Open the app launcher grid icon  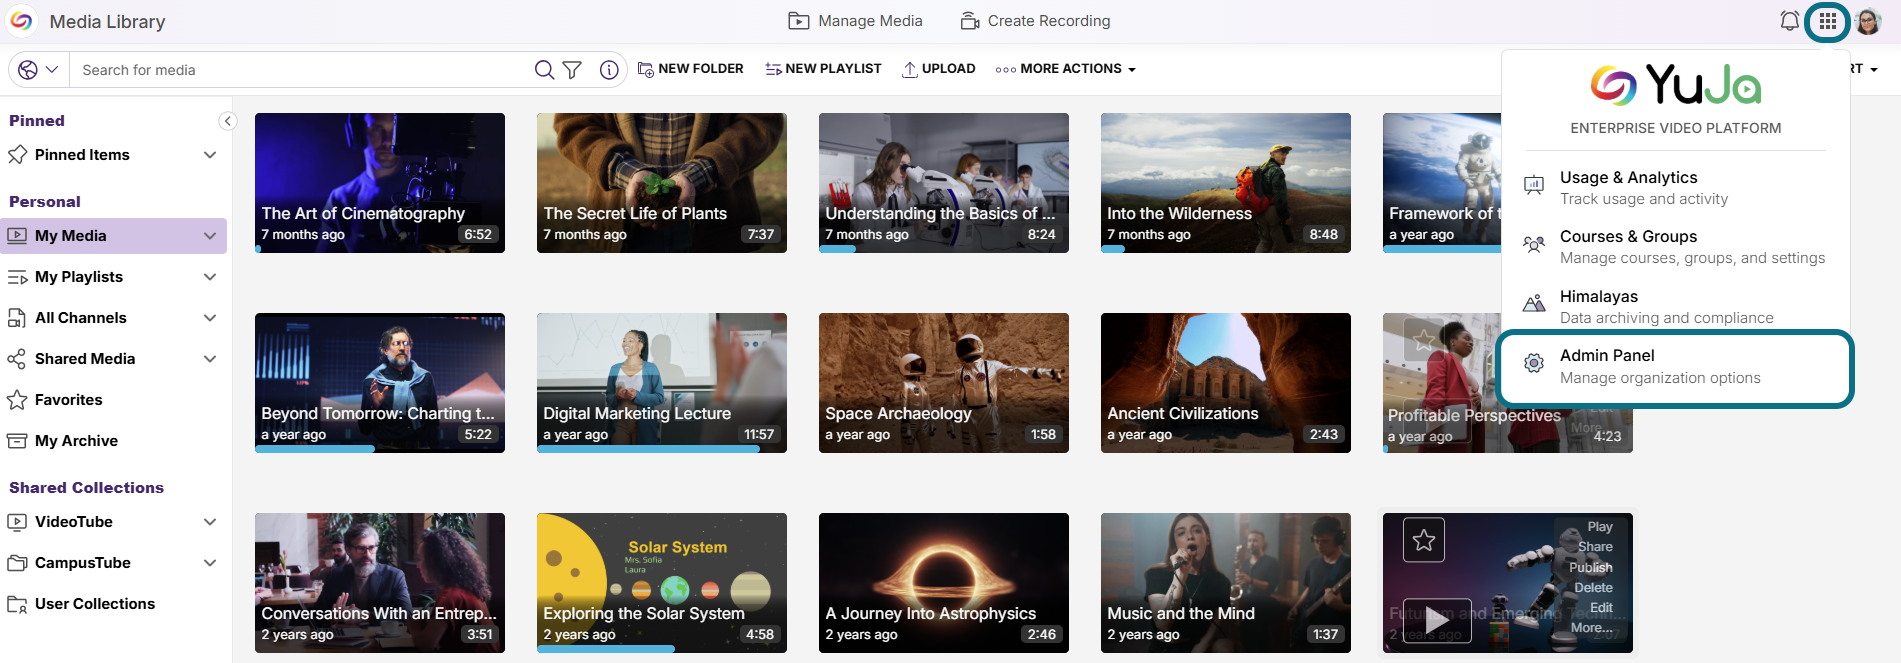pyautogui.click(x=1827, y=21)
